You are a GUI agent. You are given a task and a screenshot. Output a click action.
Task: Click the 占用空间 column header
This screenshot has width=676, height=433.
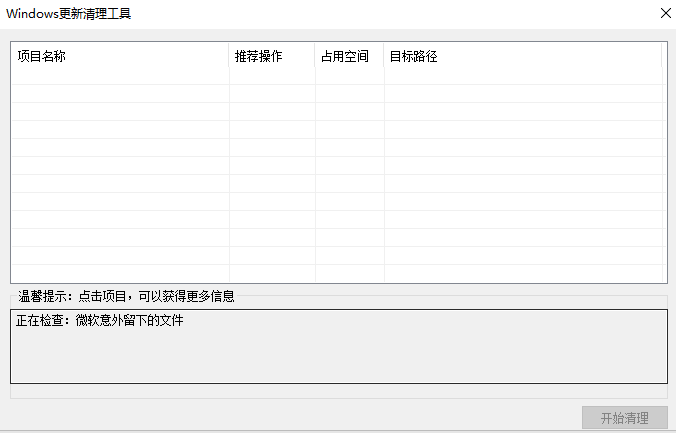click(x=349, y=56)
